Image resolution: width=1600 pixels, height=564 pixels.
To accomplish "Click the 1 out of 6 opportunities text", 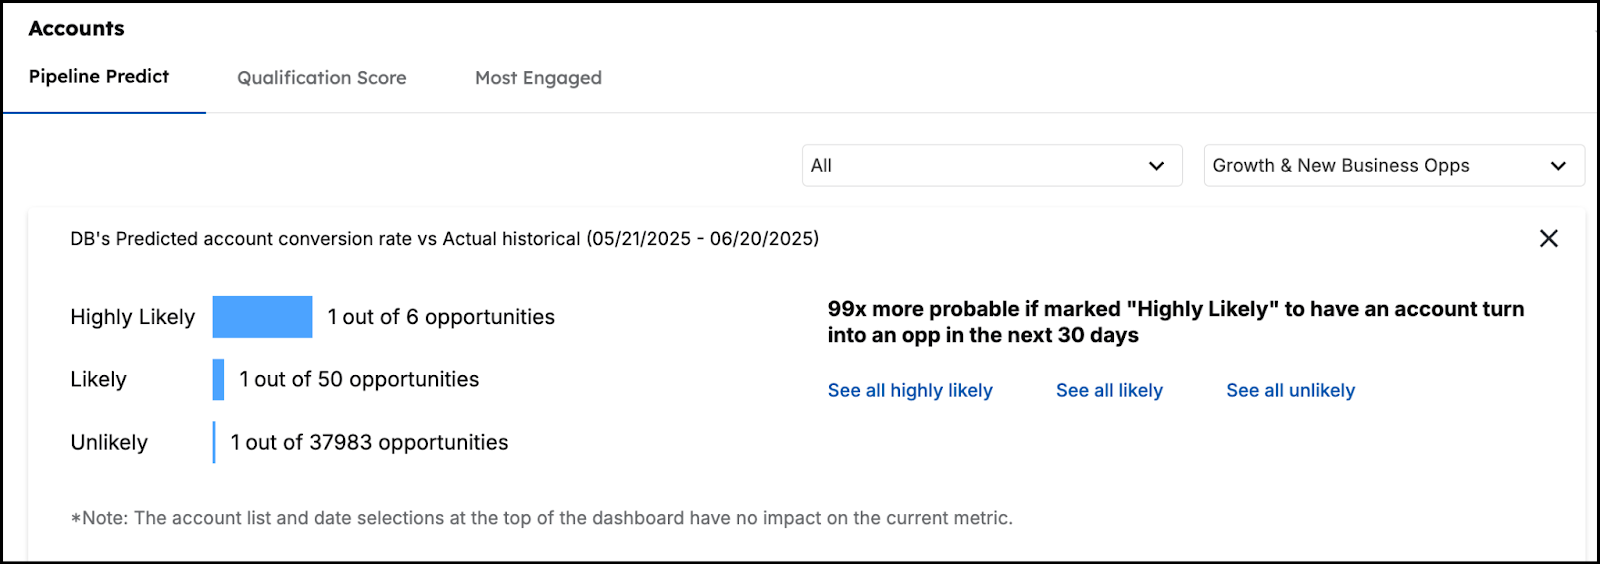I will tap(441, 317).
